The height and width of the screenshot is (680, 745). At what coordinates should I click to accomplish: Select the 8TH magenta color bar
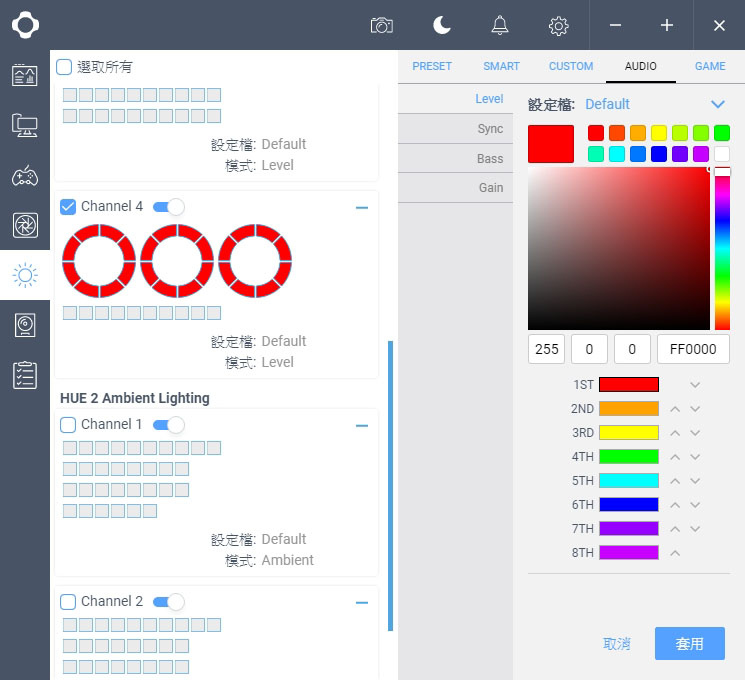coord(629,553)
